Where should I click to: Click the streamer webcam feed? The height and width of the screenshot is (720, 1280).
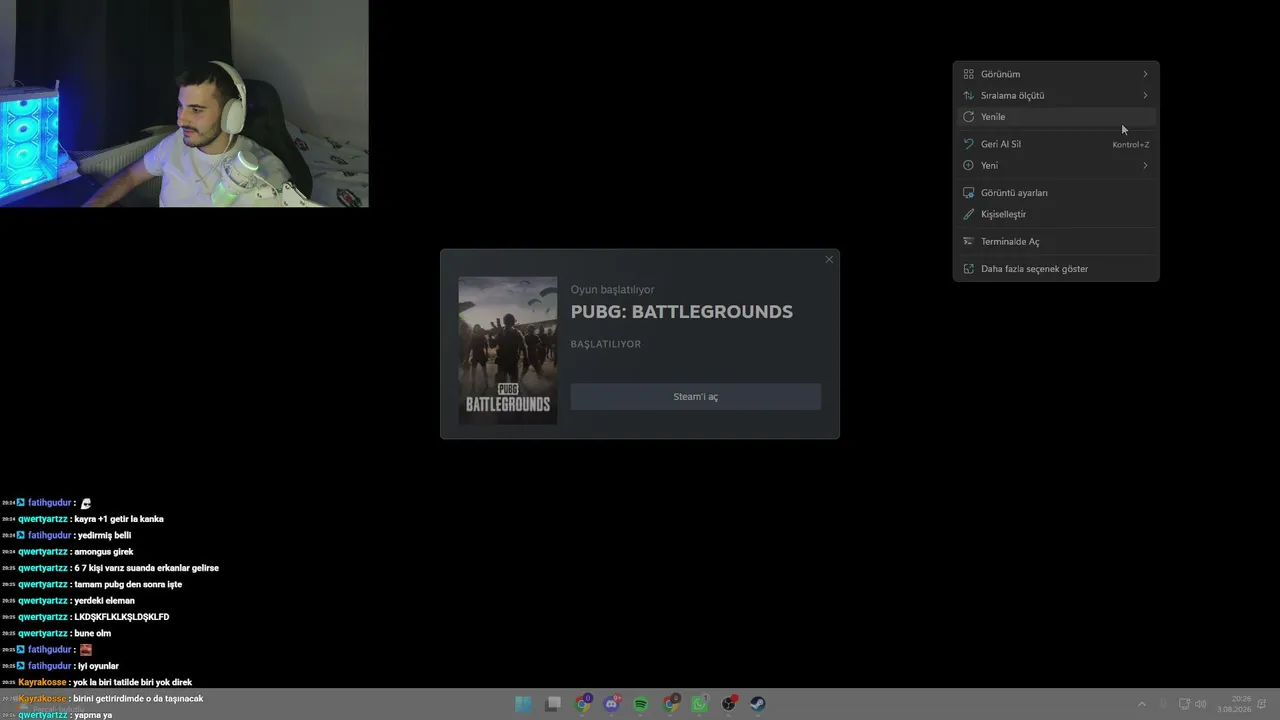pyautogui.click(x=184, y=103)
